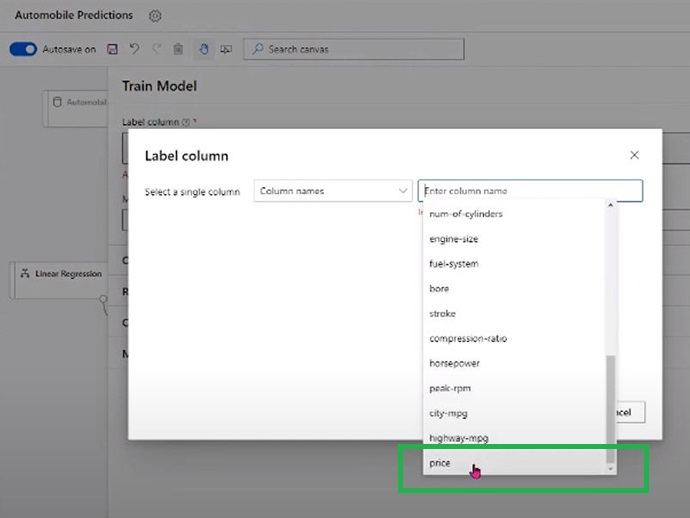Click the save pipeline icon
This screenshot has height=518, width=690.
112,49
